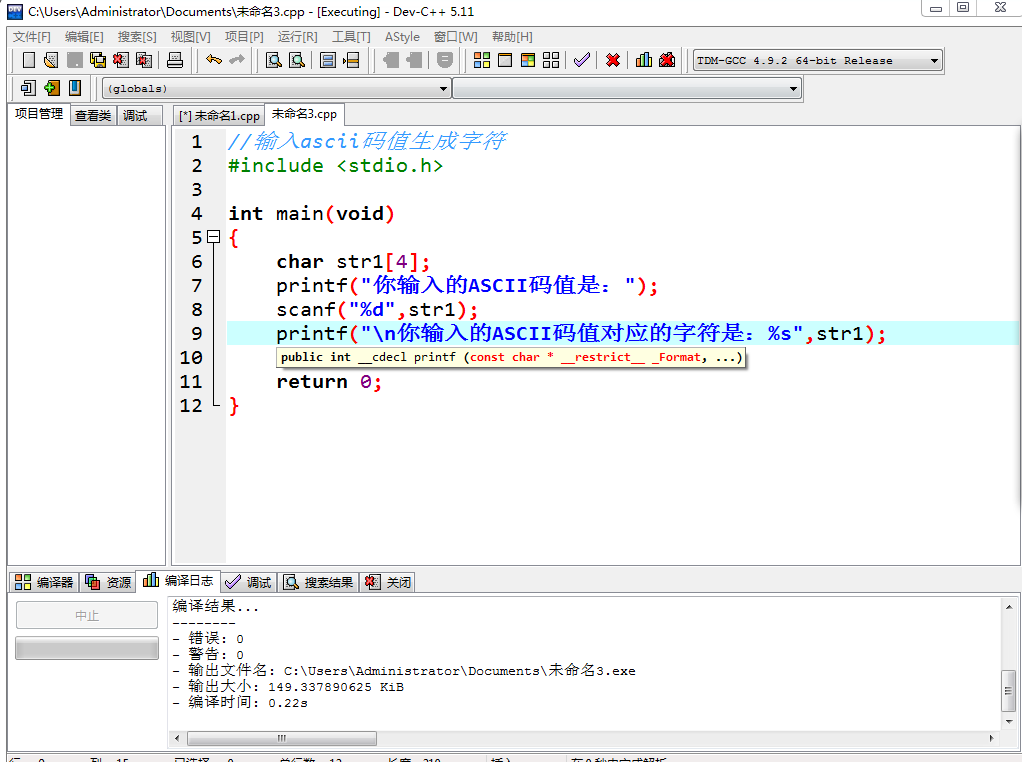Collapse the code fold at line 5
This screenshot has width=1022, height=762.
214,237
